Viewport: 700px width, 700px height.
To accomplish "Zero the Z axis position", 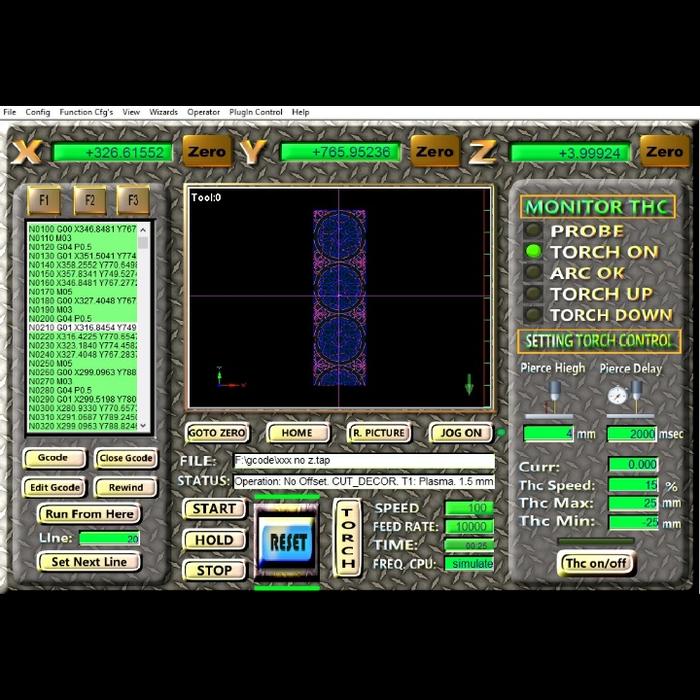I will pyautogui.click(x=664, y=152).
